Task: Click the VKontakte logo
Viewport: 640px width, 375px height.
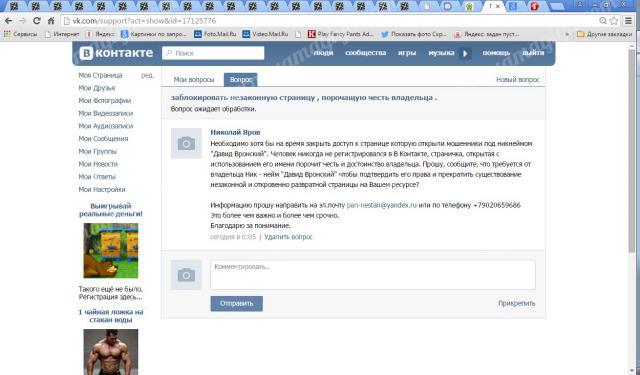Action: [x=116, y=53]
